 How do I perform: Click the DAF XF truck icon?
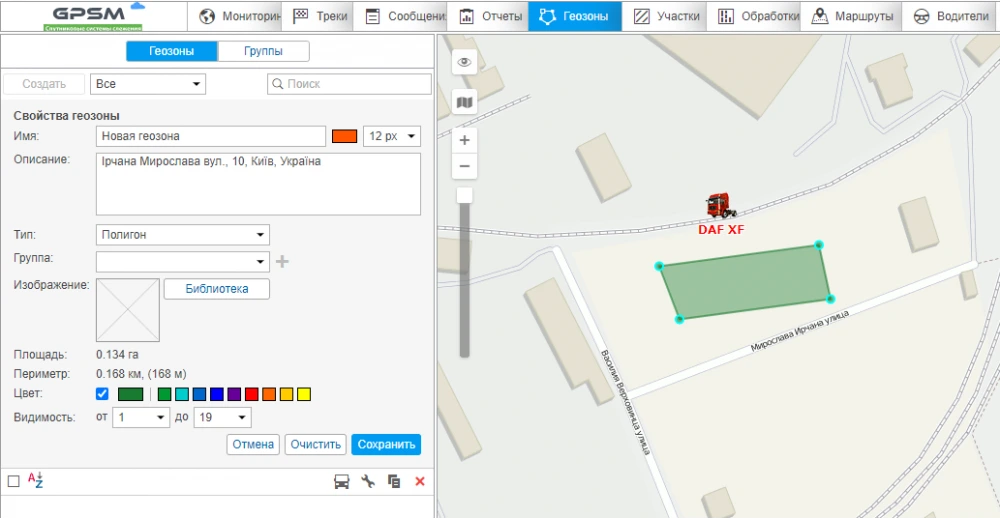coord(720,206)
